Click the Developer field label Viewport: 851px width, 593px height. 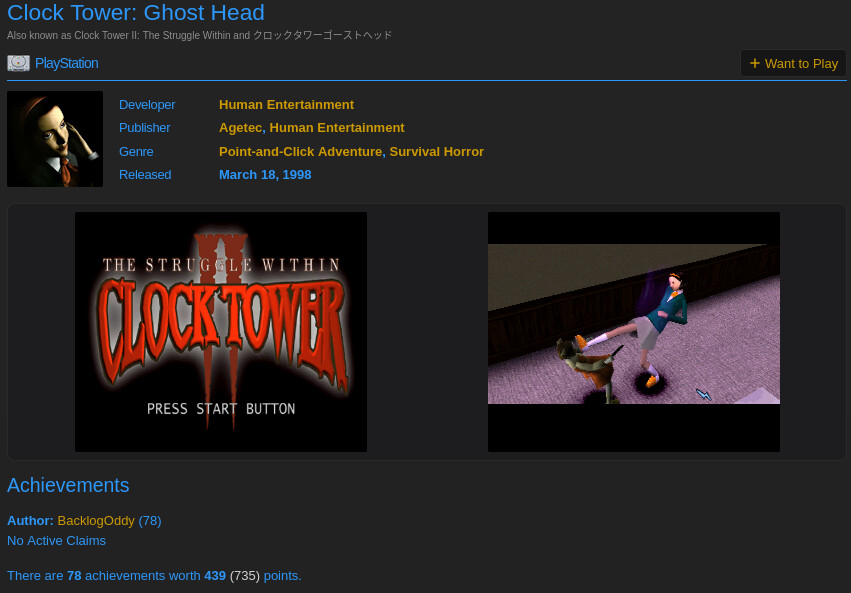147,105
